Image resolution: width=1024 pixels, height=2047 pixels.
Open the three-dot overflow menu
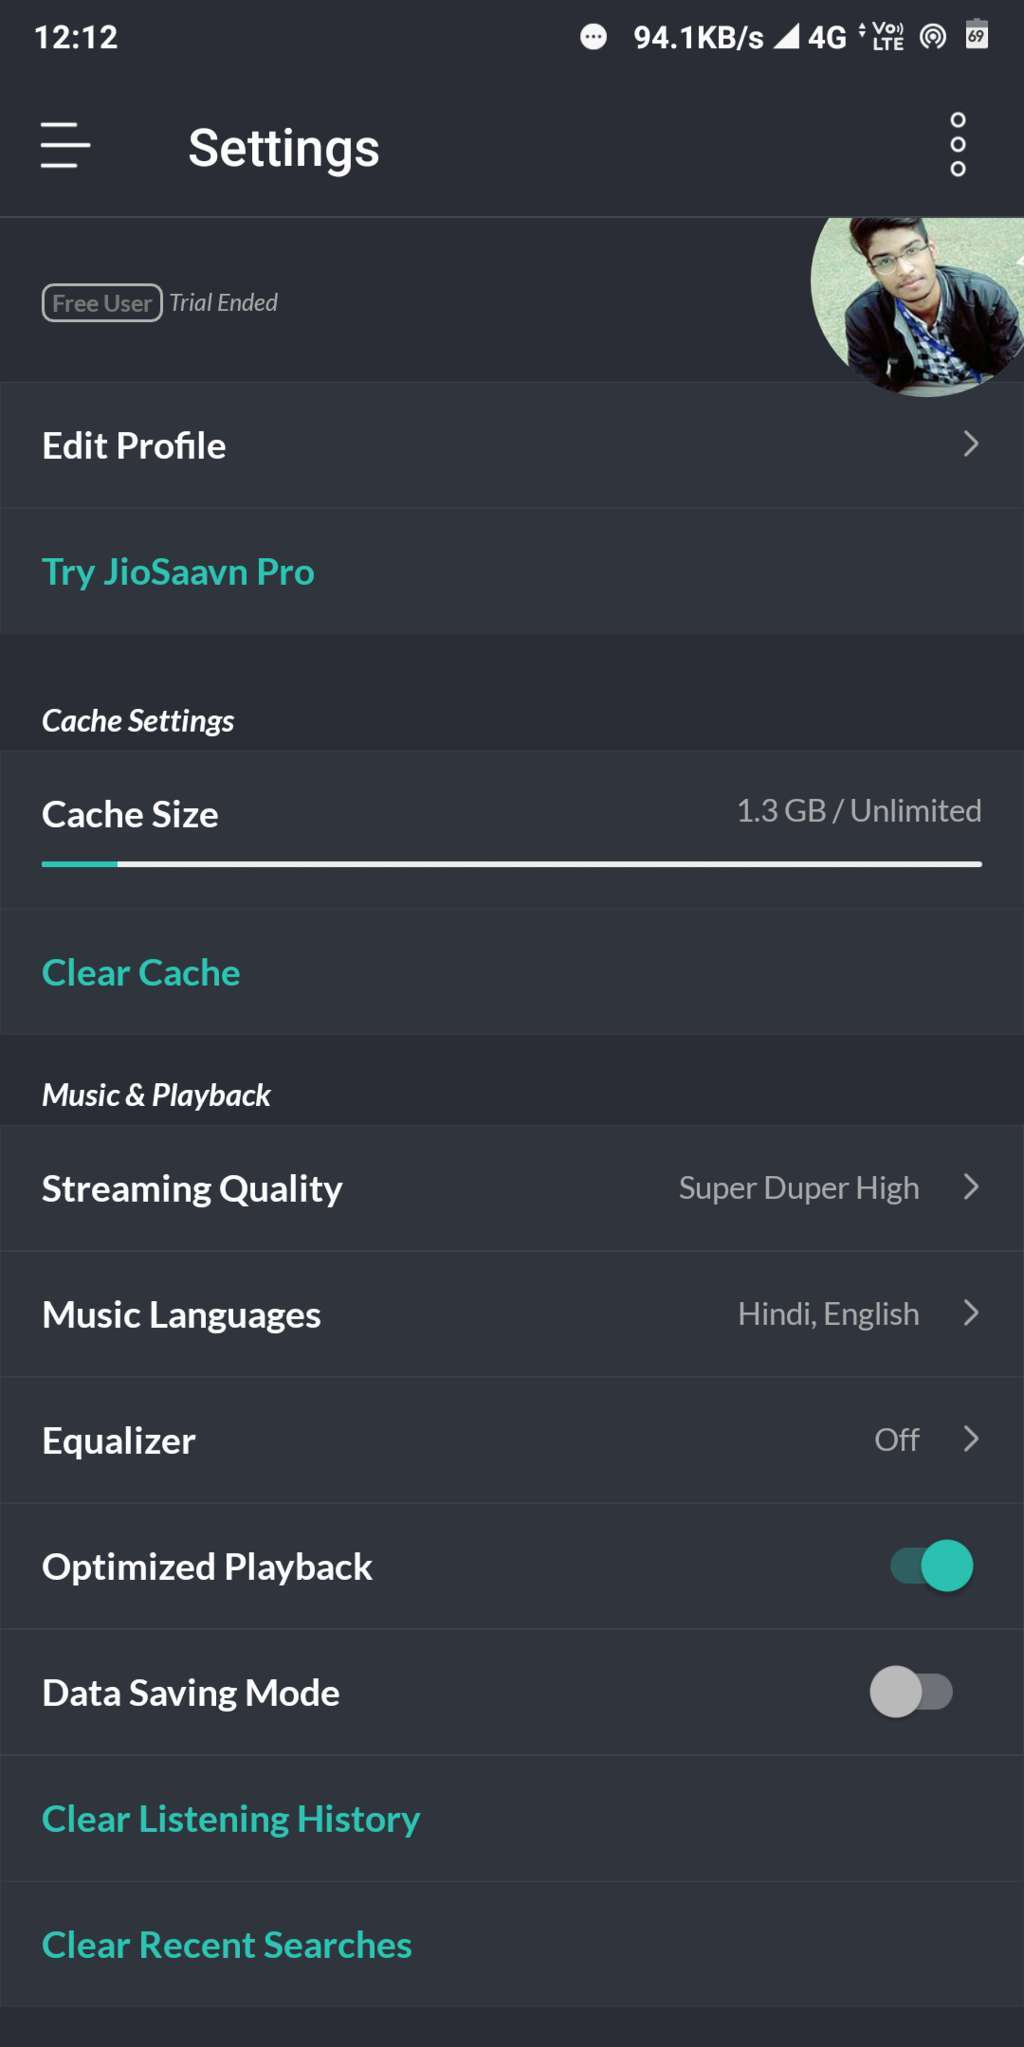coord(957,146)
